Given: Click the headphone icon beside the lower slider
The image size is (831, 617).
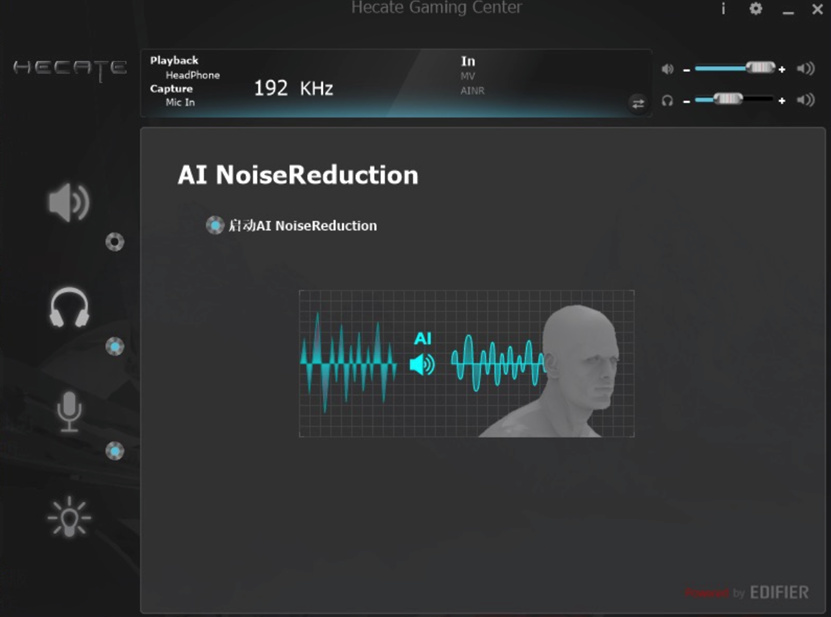Looking at the screenshot, I should coord(668,100).
